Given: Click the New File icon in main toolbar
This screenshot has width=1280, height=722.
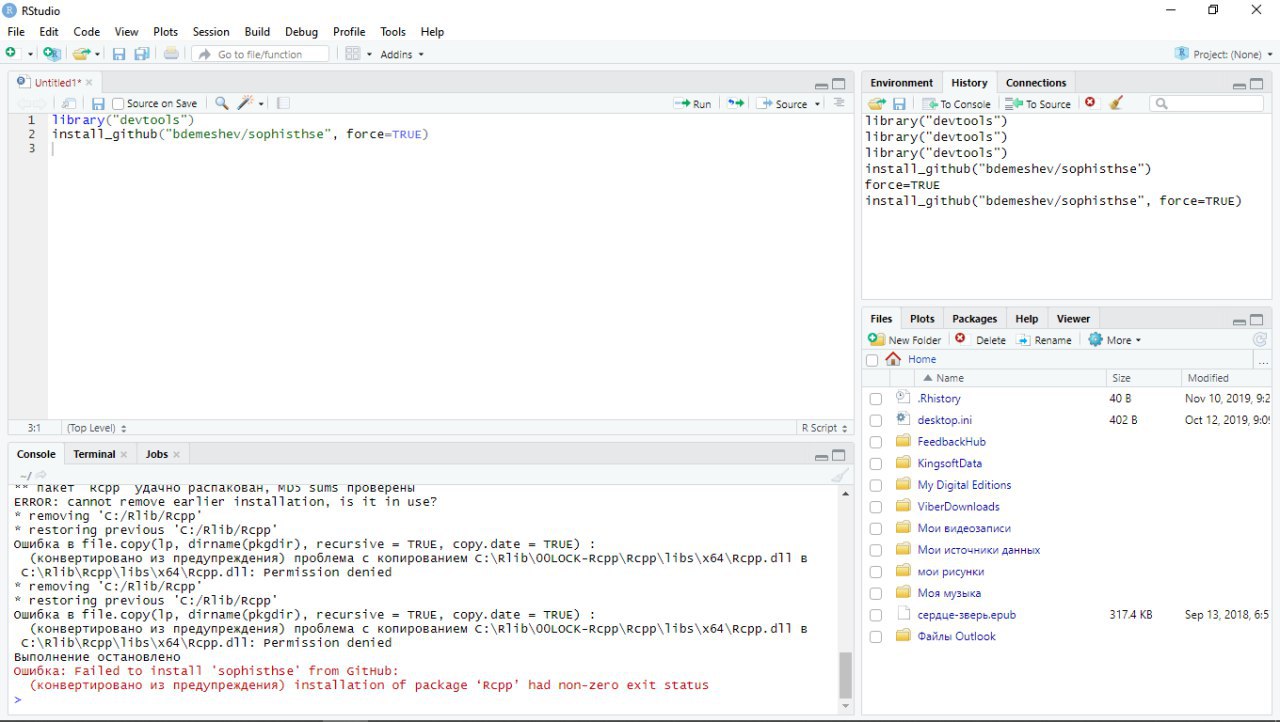Looking at the screenshot, I should pos(12,54).
